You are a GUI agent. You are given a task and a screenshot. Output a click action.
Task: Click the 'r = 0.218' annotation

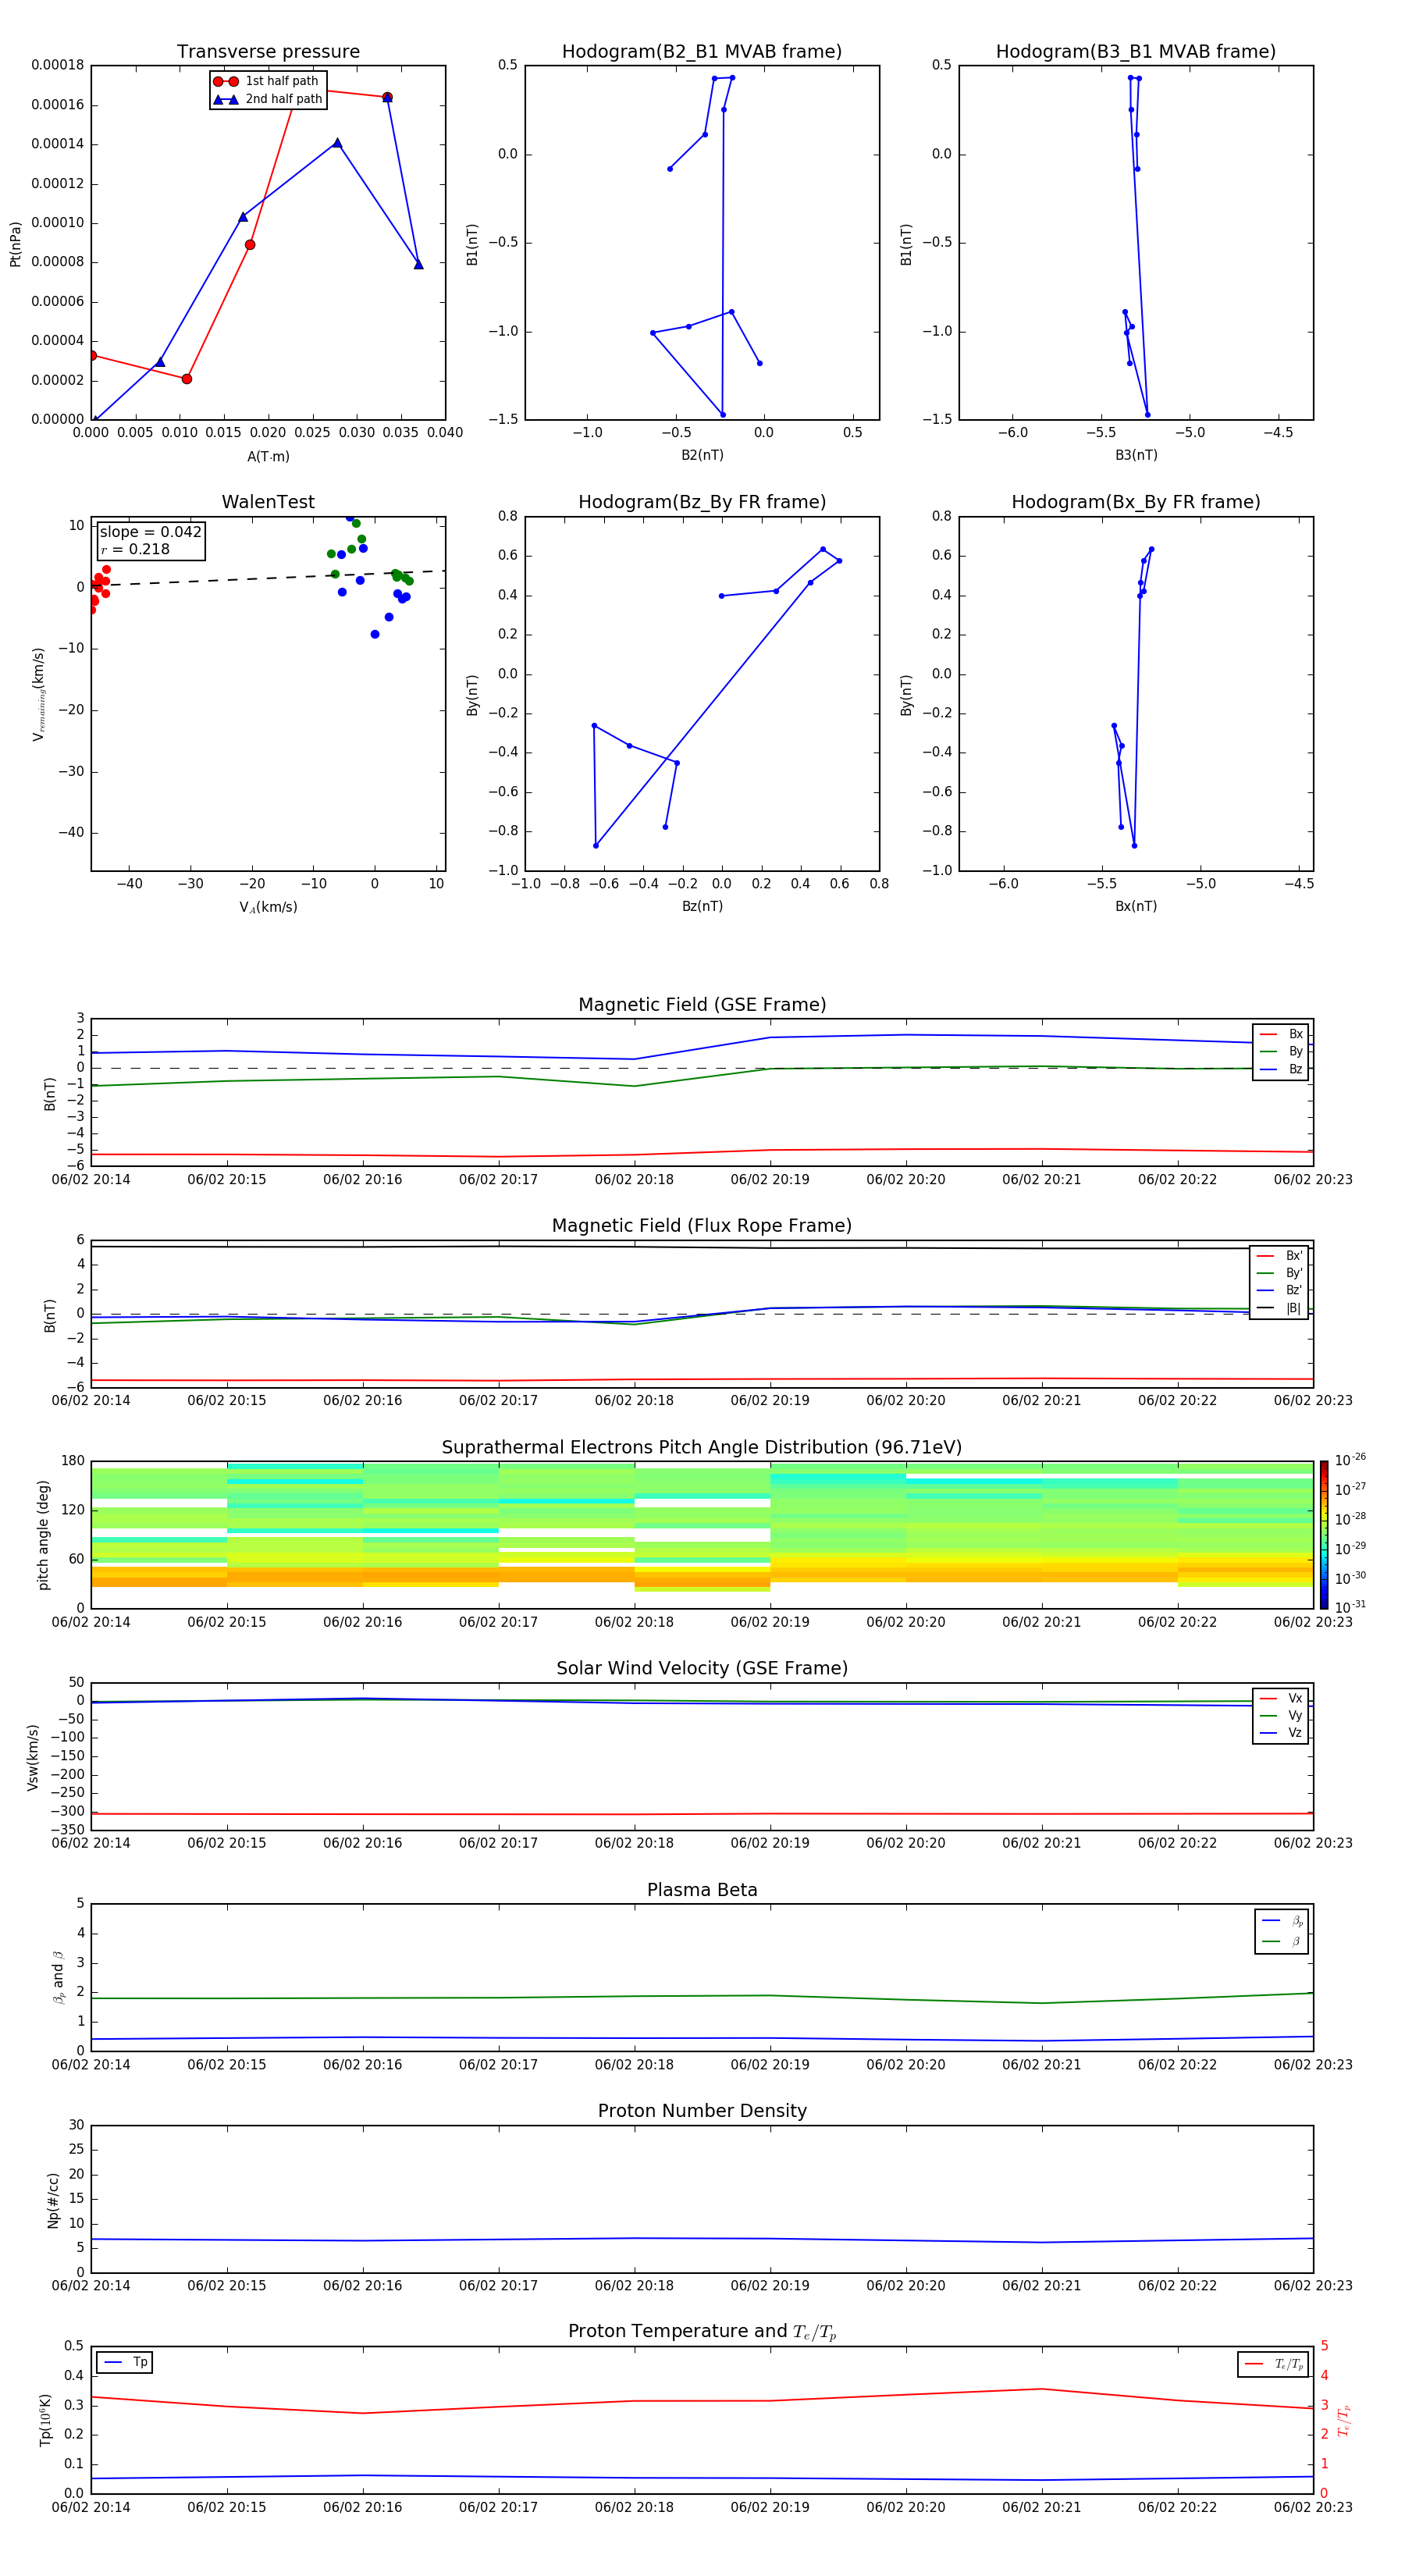[136, 549]
